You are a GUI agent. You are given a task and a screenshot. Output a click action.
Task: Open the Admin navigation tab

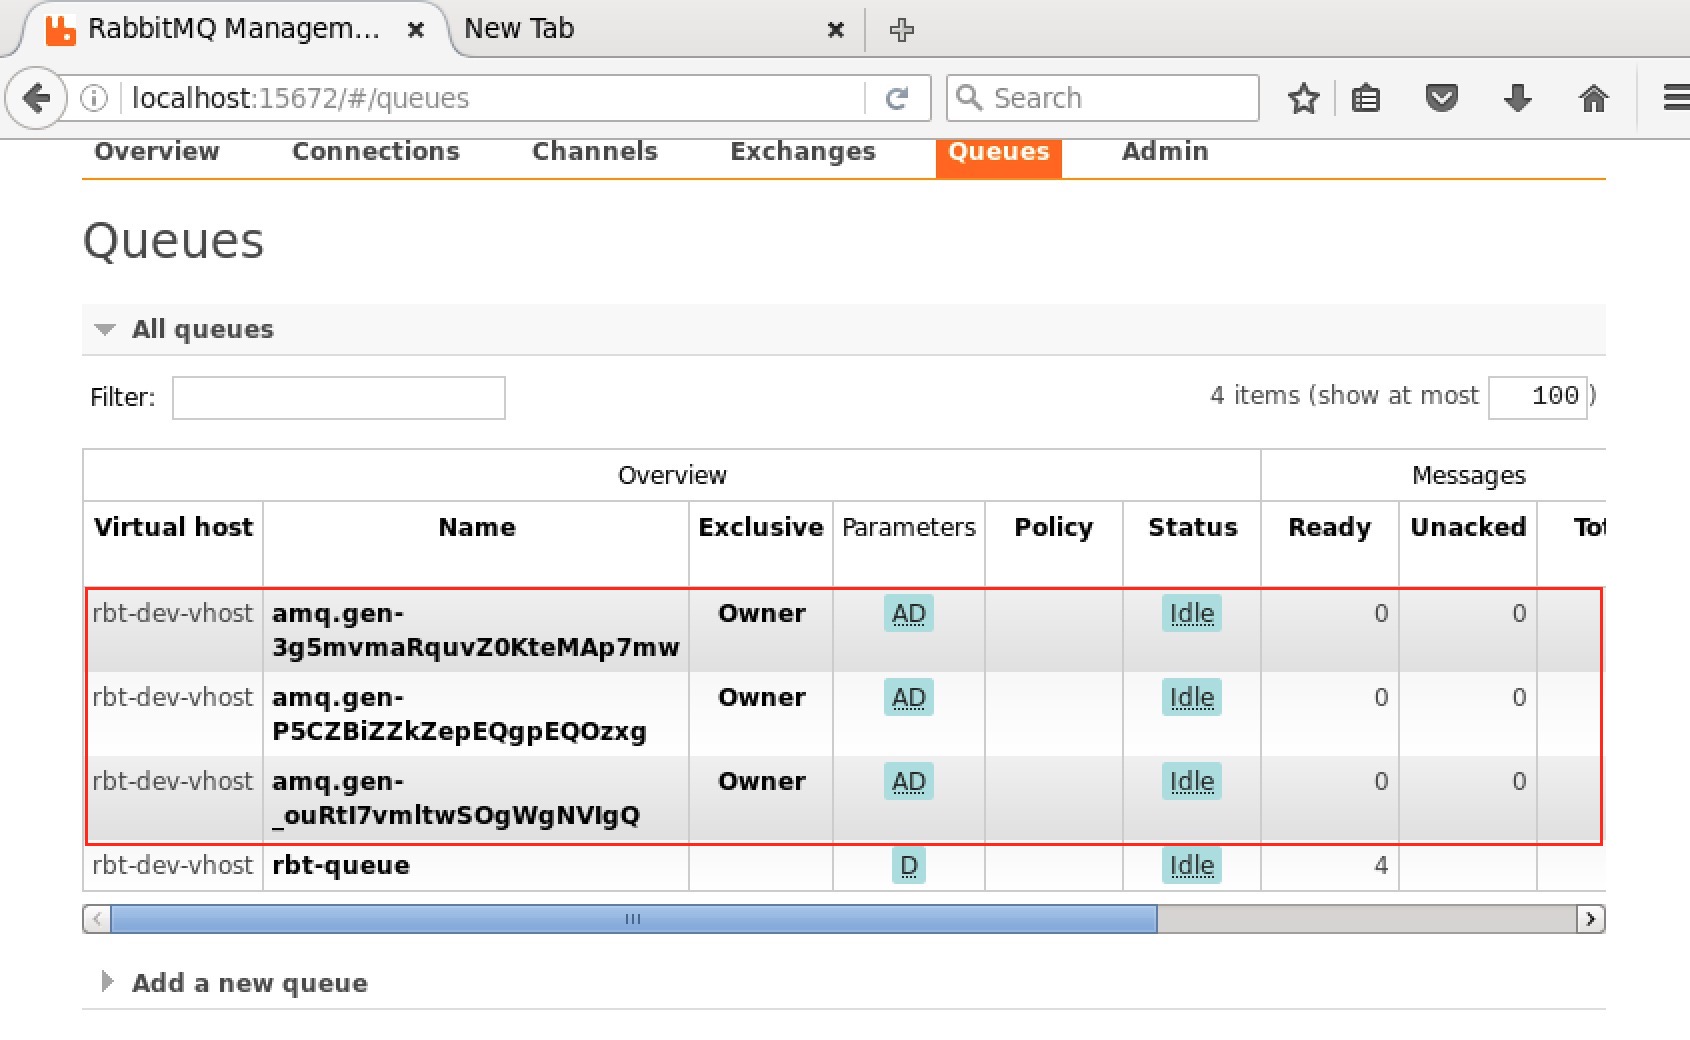tap(1165, 151)
